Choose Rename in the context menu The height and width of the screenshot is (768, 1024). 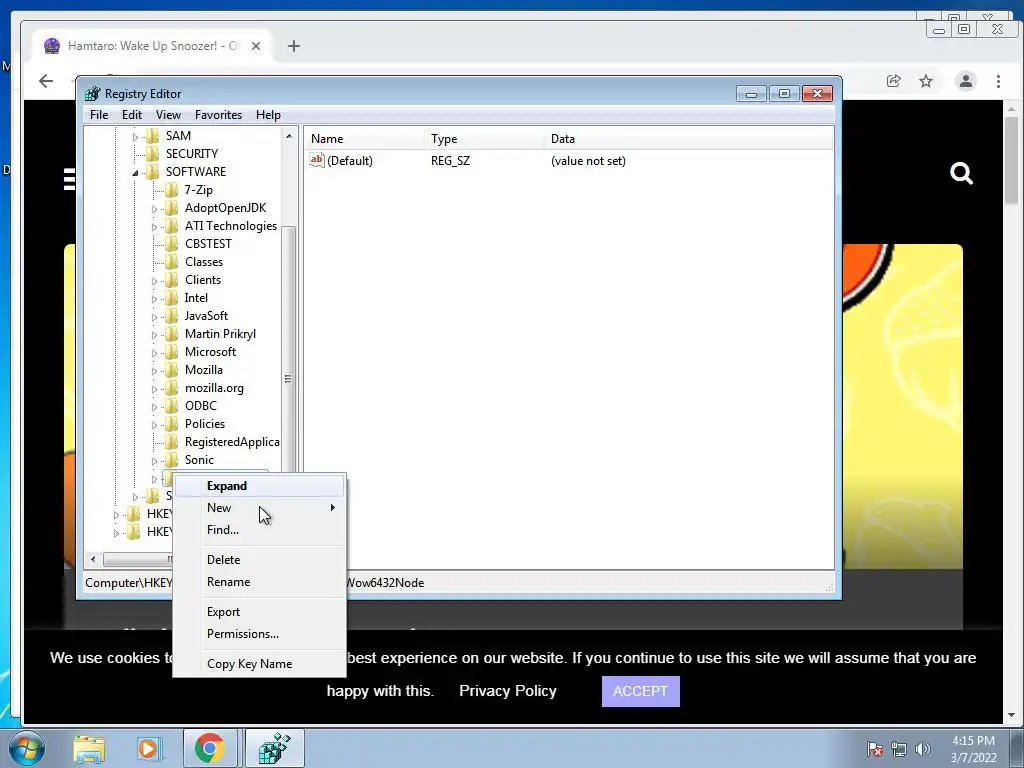click(x=259, y=582)
